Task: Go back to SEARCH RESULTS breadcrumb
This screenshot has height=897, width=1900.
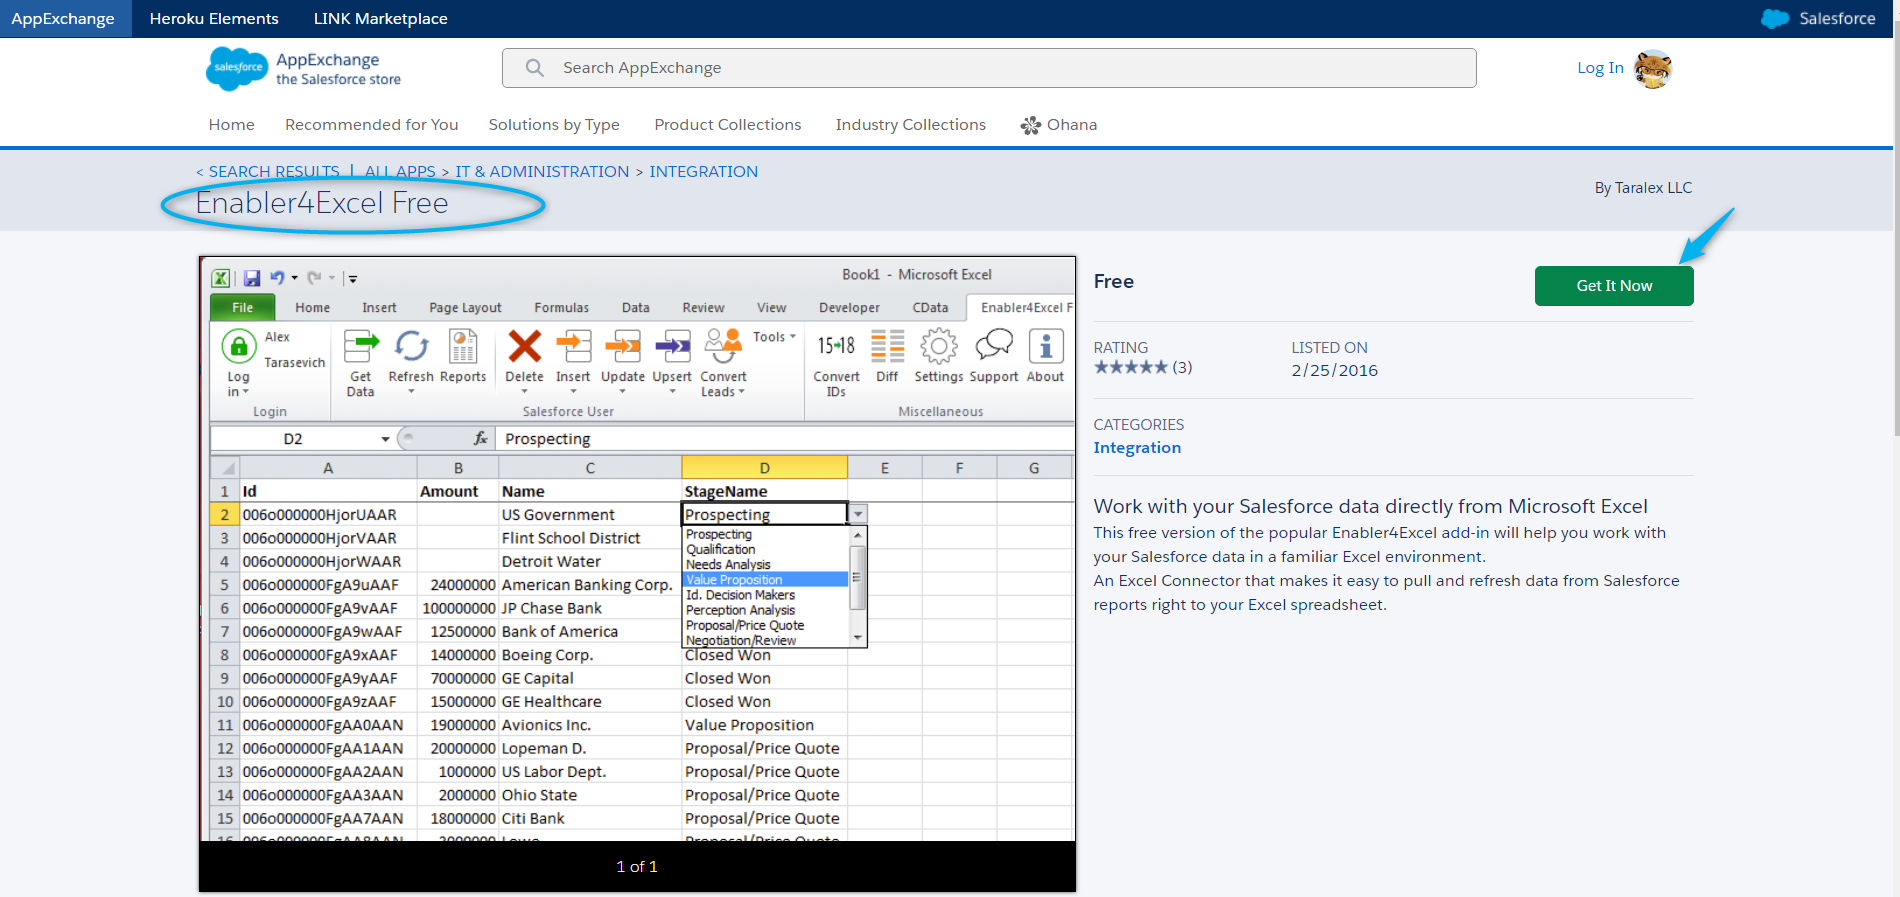Action: [x=274, y=172]
